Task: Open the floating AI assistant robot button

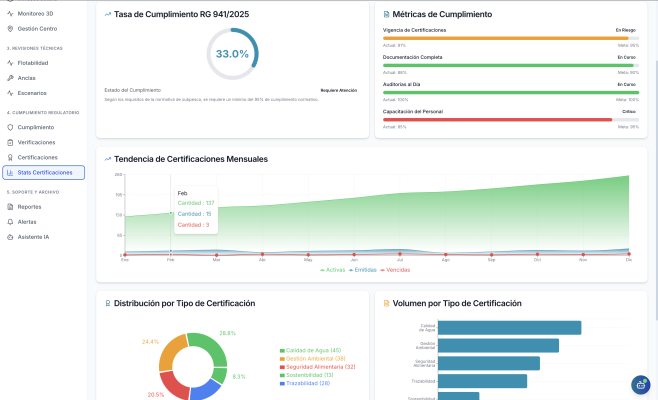Action: coord(641,384)
